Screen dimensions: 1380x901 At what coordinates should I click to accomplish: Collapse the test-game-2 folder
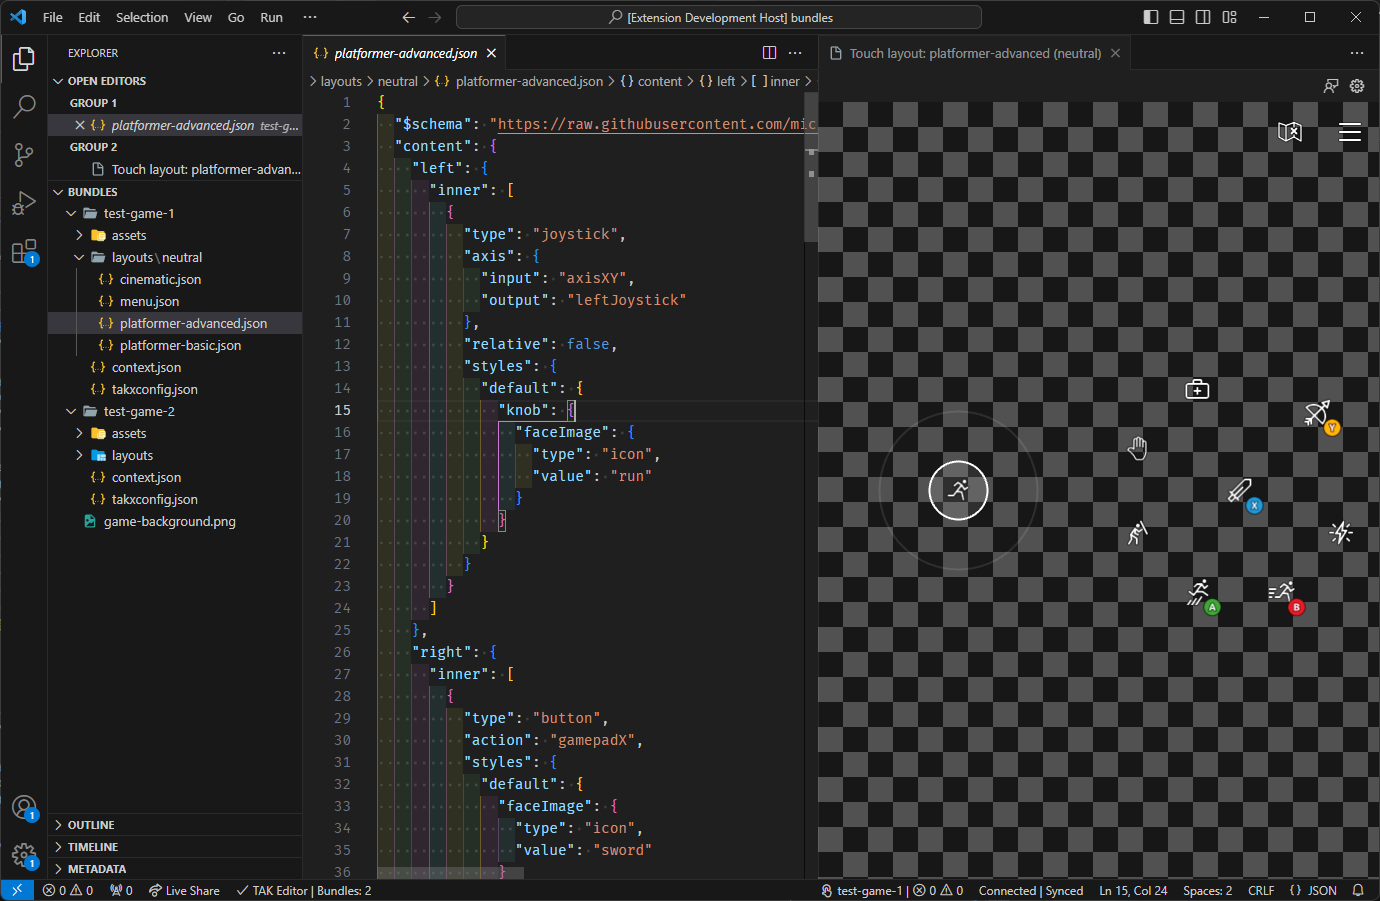coord(175,411)
